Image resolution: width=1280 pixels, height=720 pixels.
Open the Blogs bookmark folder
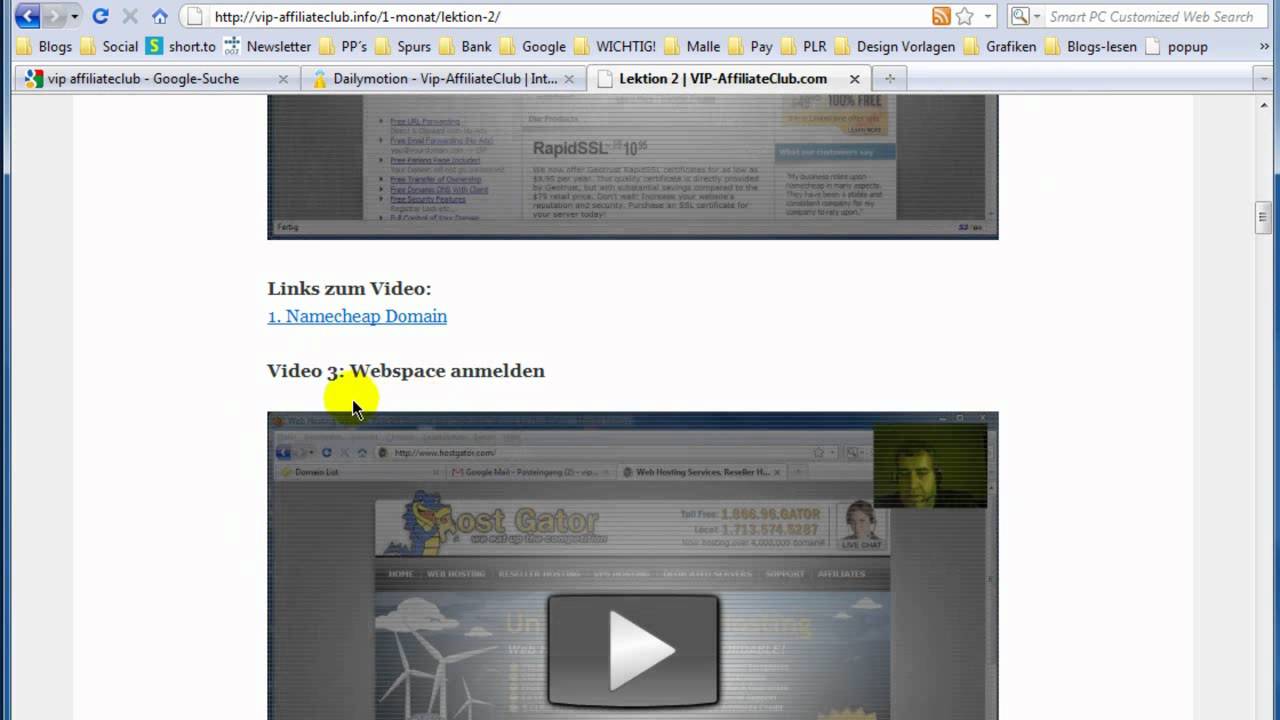(x=44, y=46)
